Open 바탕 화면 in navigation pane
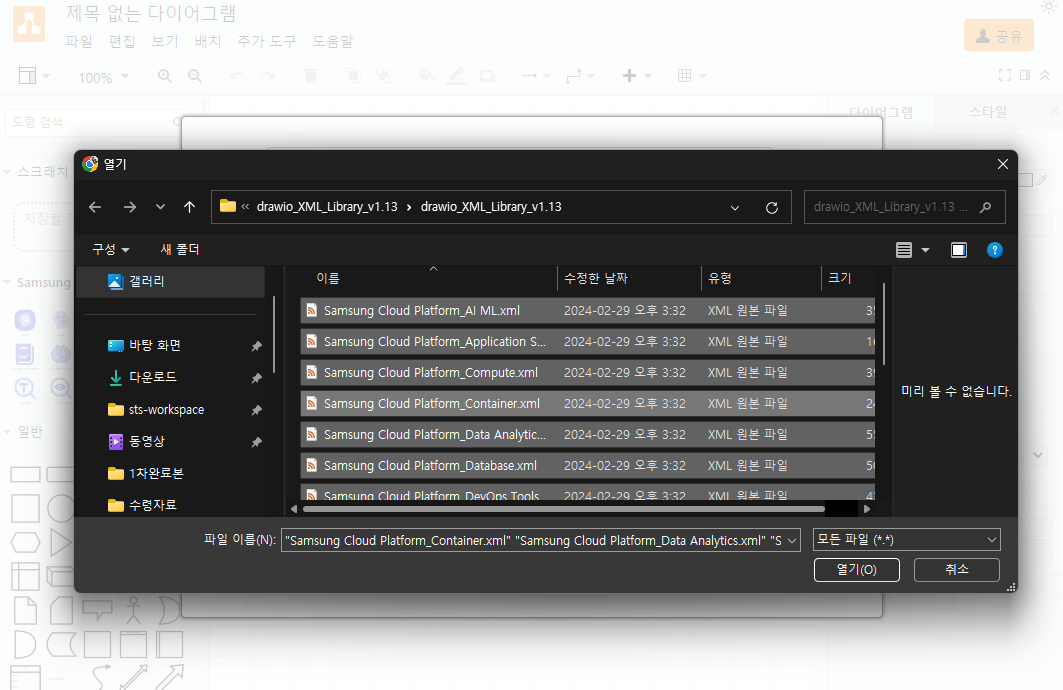The width and height of the screenshot is (1063, 690). [155, 346]
